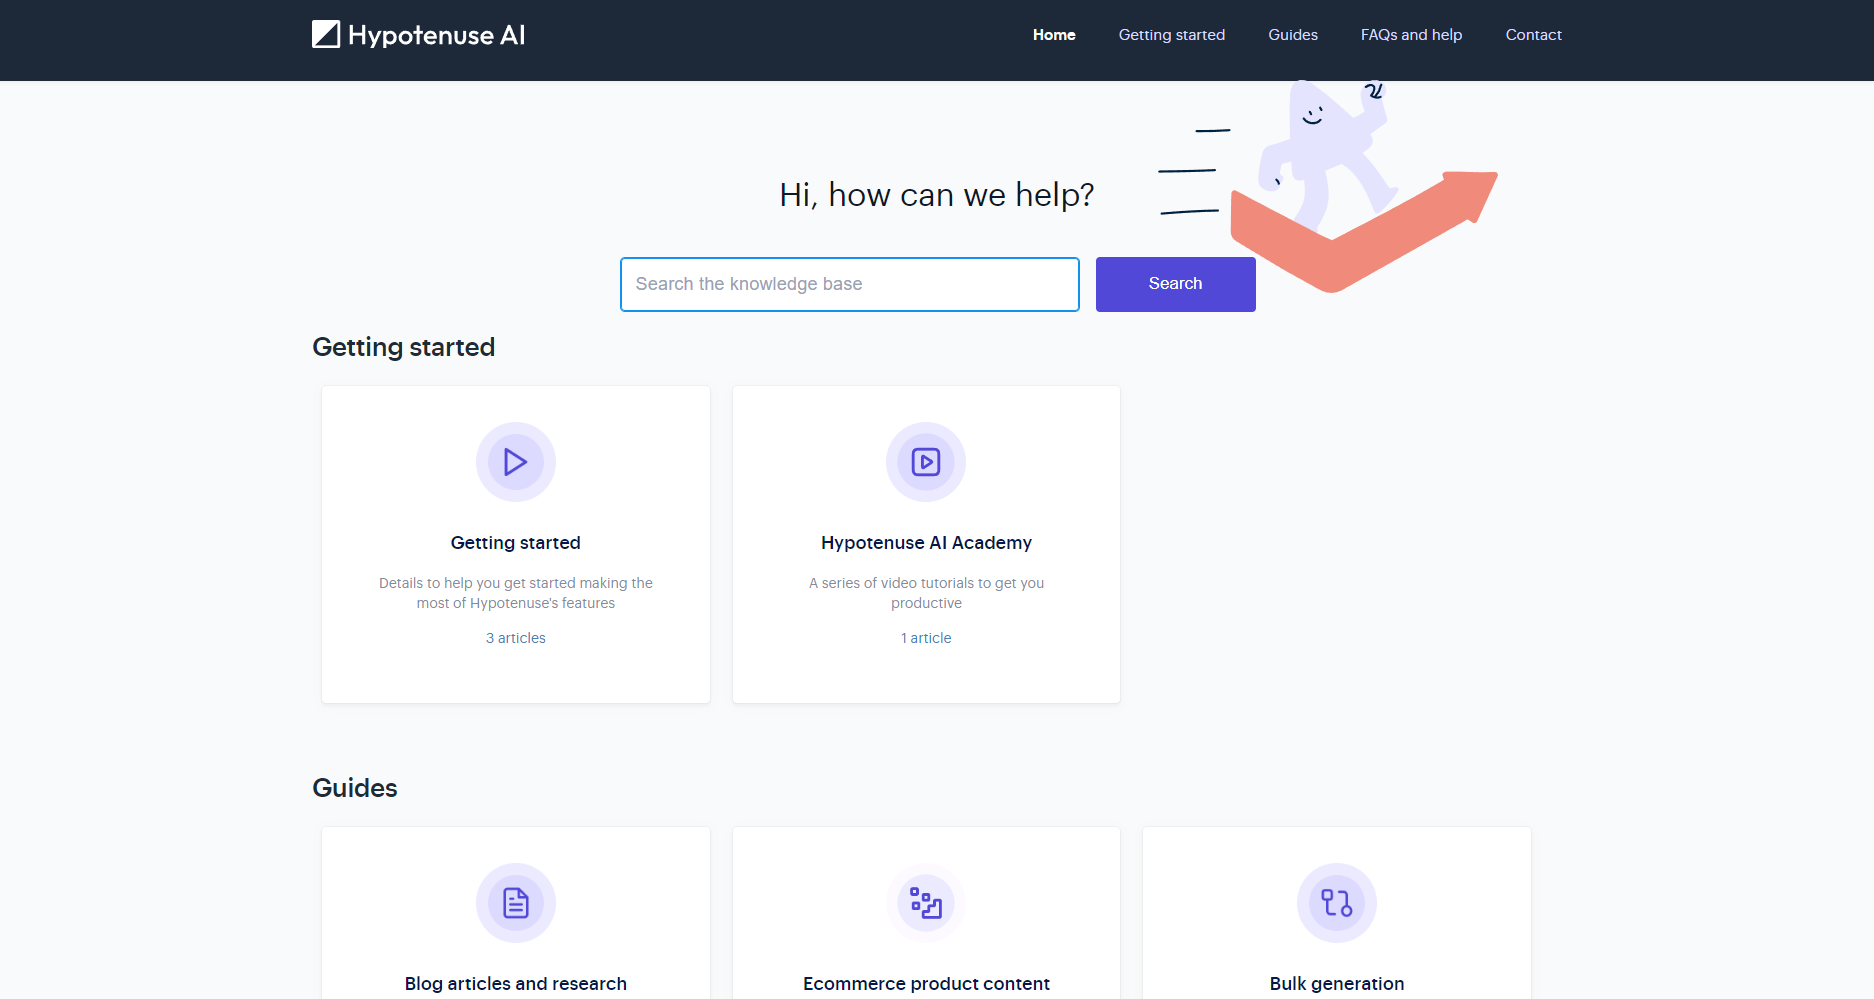The image size is (1874, 999).
Task: Open Getting started in top navigation
Action: [x=1171, y=35]
